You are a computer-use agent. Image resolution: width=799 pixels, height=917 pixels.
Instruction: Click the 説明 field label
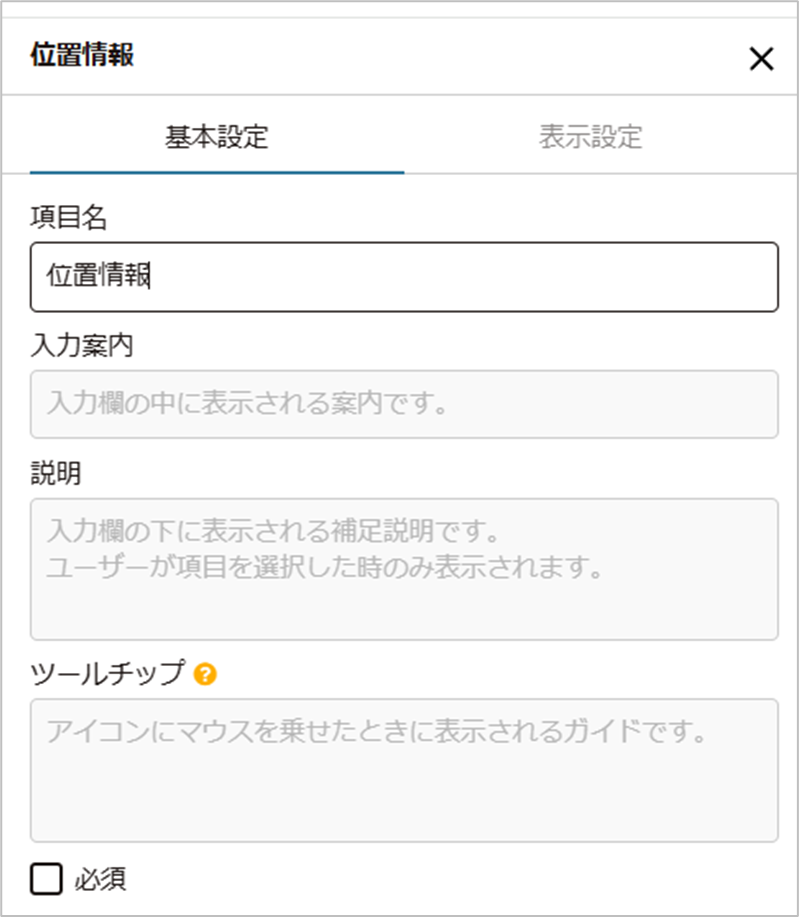[x=56, y=473]
